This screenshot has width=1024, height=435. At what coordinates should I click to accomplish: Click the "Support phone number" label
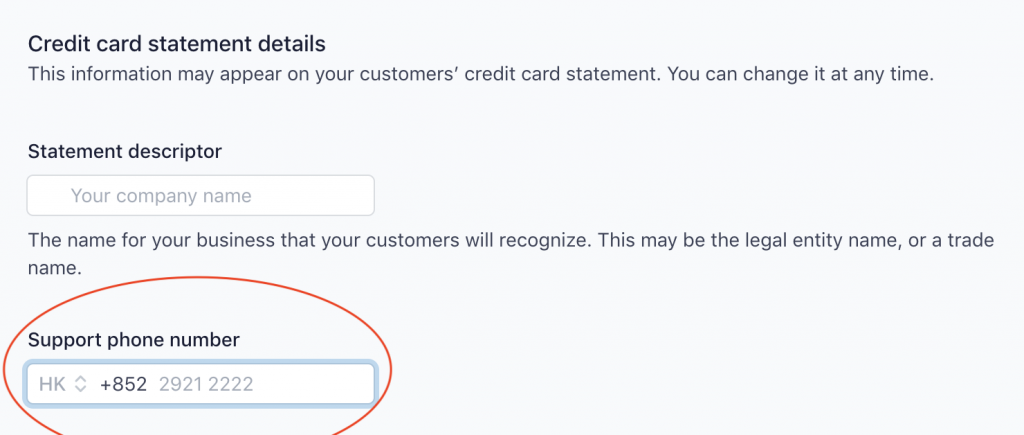pos(133,340)
